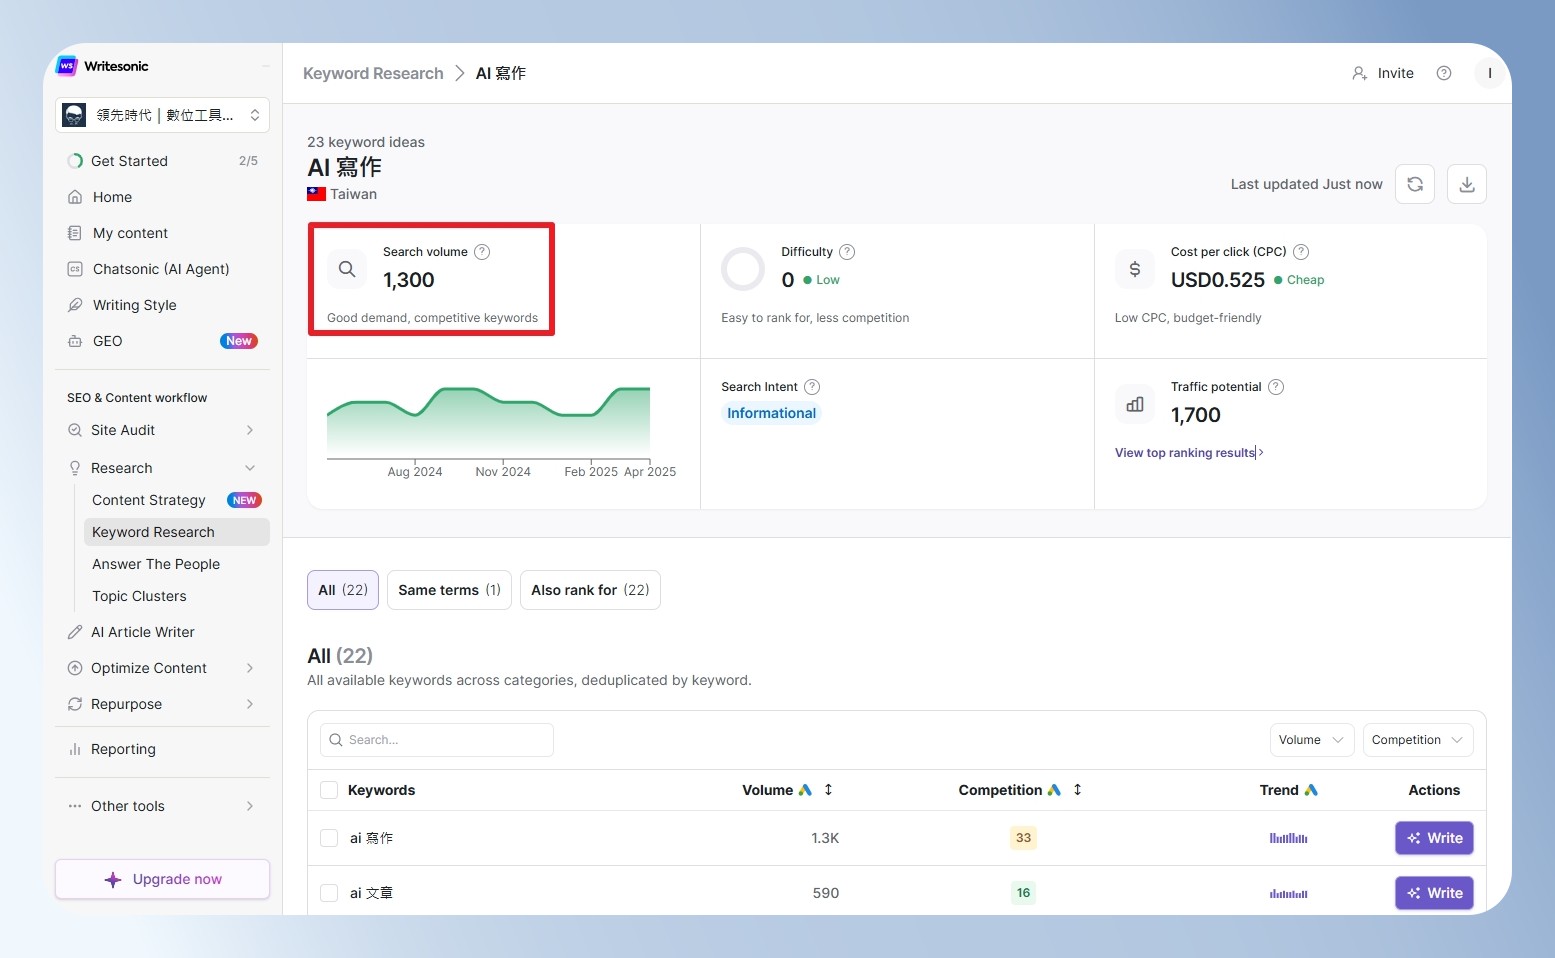The image size is (1555, 958).
Task: Switch to the 'Same terms (1)' tab
Action: pos(449,590)
